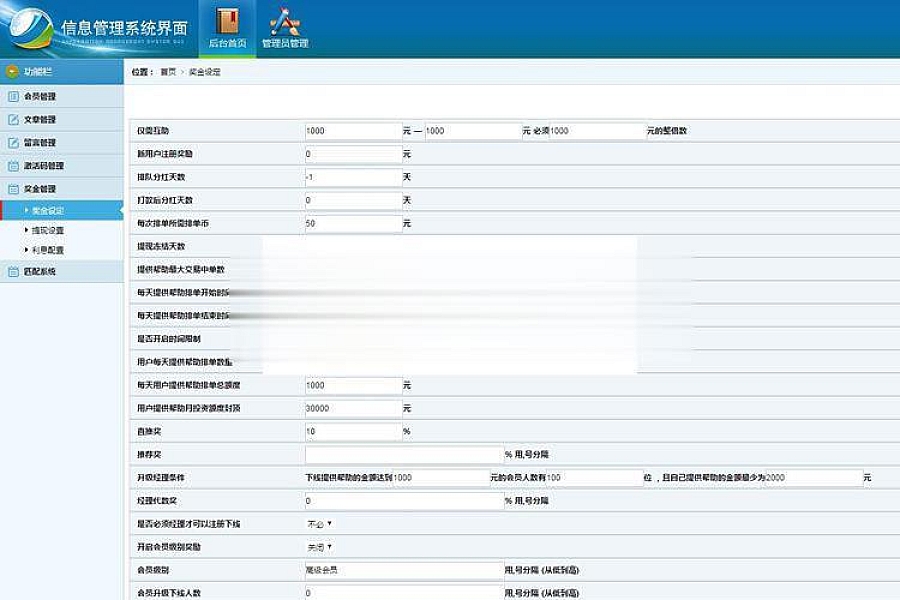
Task: Click the 匹配系统 sidebar icon
Action: point(14,271)
